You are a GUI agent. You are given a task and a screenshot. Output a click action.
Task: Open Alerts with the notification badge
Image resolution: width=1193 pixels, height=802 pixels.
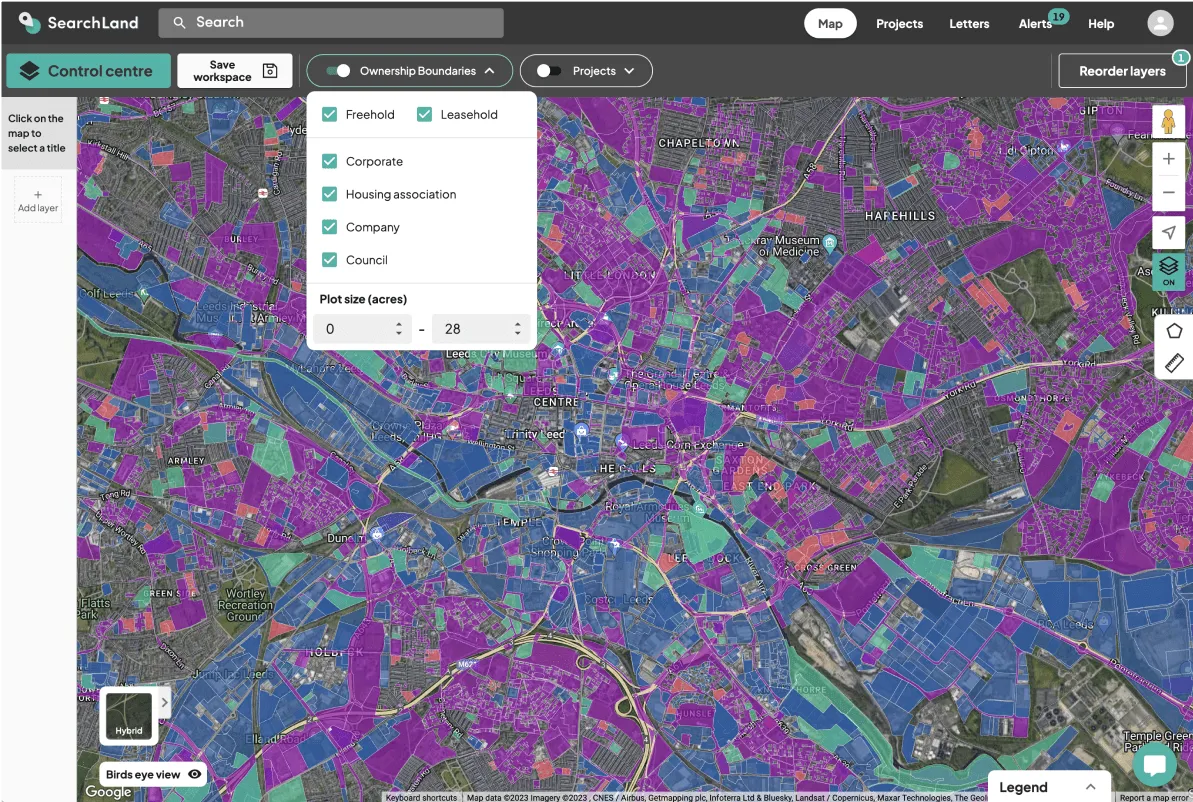point(1035,23)
